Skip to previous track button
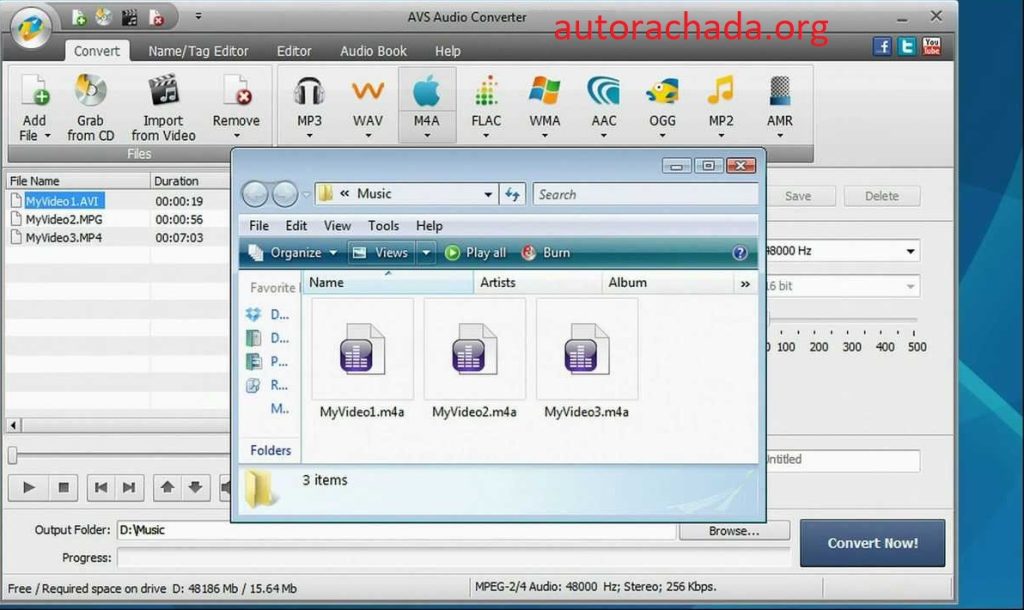The height and width of the screenshot is (610, 1024). 101,487
